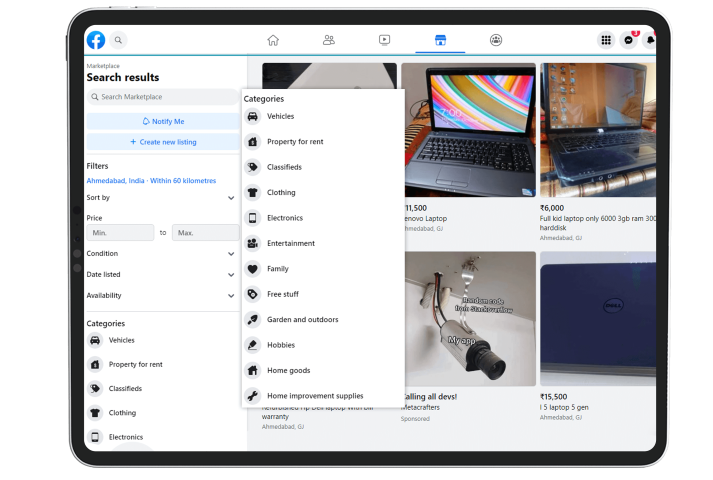Click the Marketplace breadcrumb label

[x=103, y=66]
